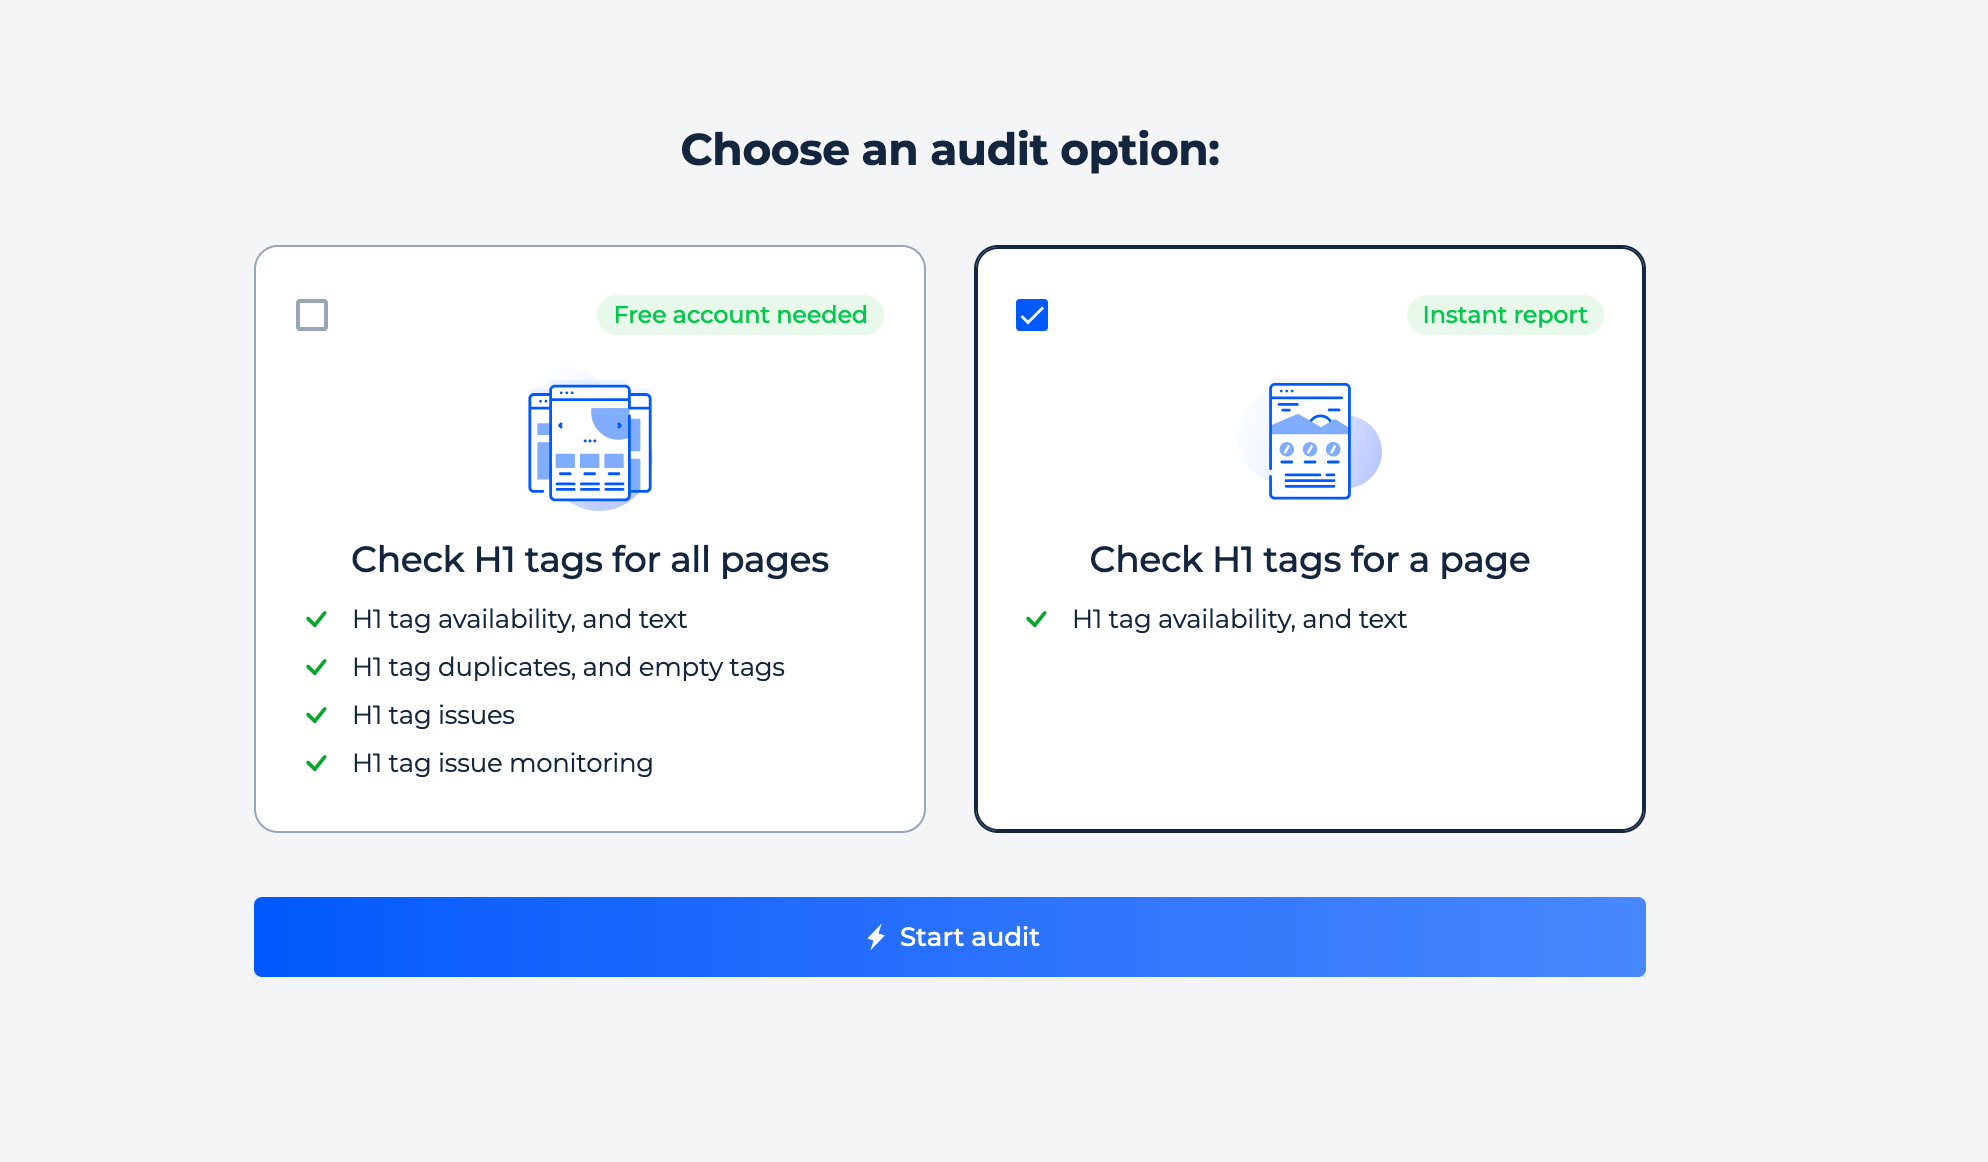This screenshot has height=1162, width=1988.
Task: Uncheck the 'a page' audit option checkbox
Action: tap(1032, 315)
